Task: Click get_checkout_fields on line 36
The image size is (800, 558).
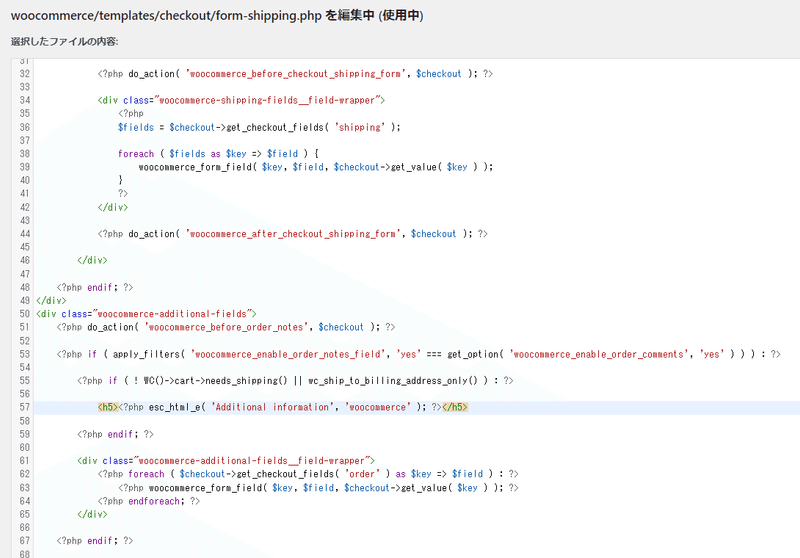Action: pyautogui.click(x=274, y=127)
